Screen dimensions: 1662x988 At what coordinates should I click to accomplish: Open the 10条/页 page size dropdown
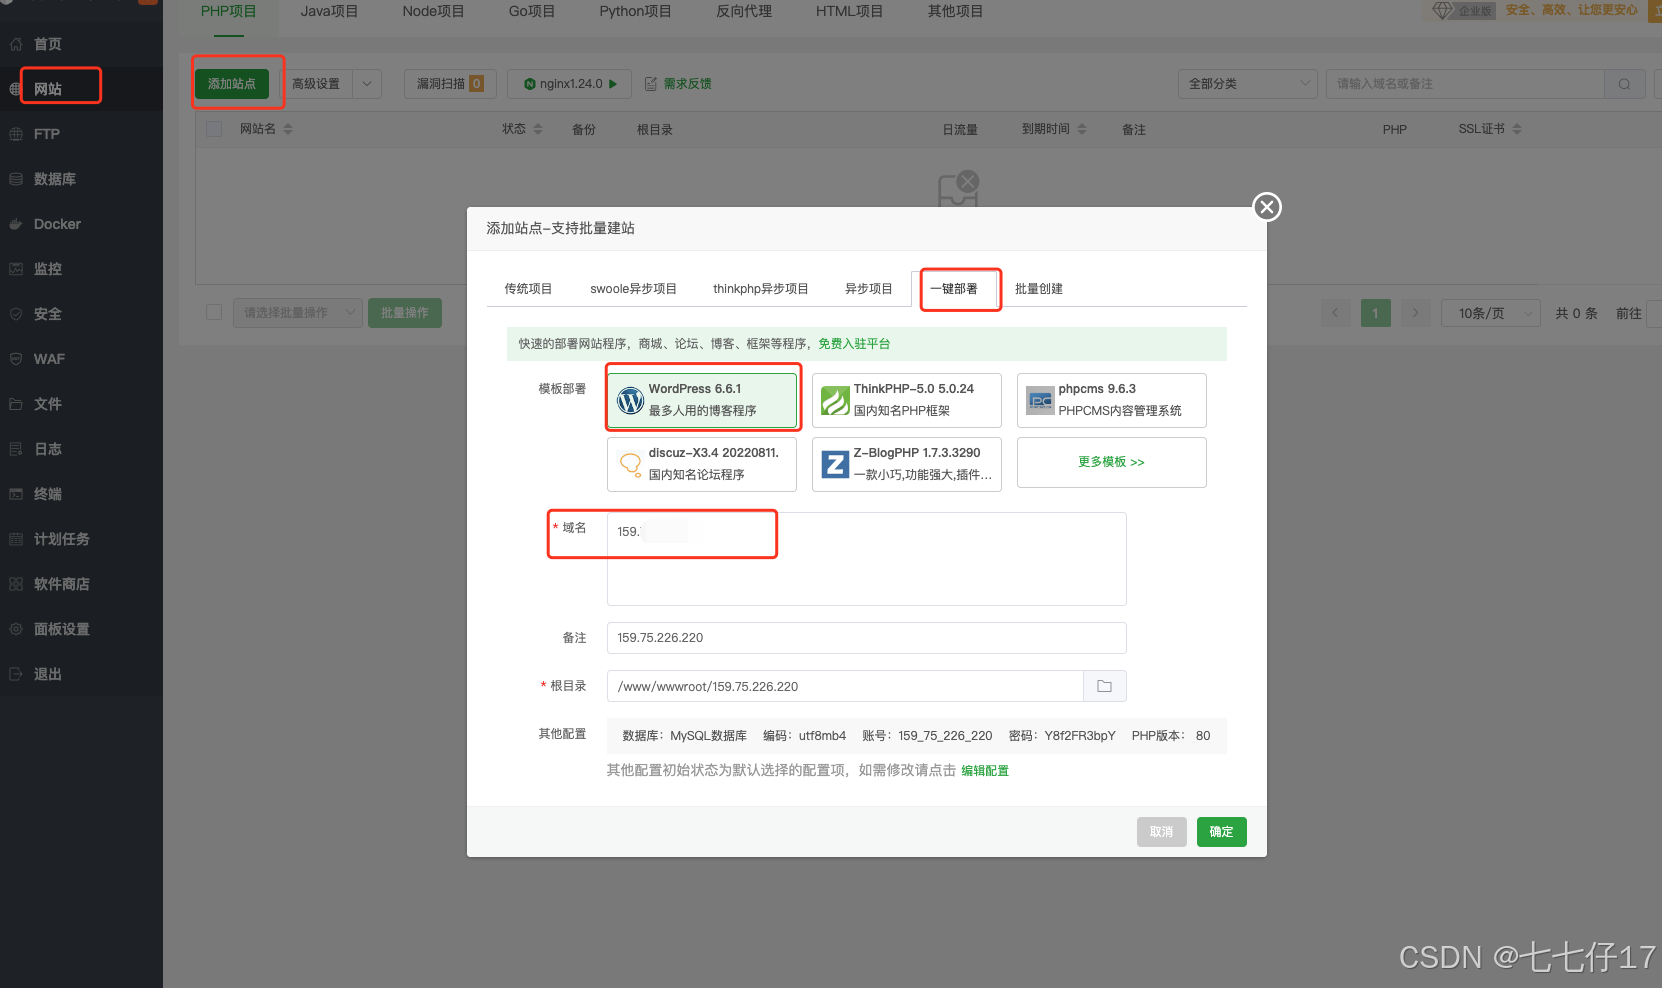pyautogui.click(x=1490, y=313)
